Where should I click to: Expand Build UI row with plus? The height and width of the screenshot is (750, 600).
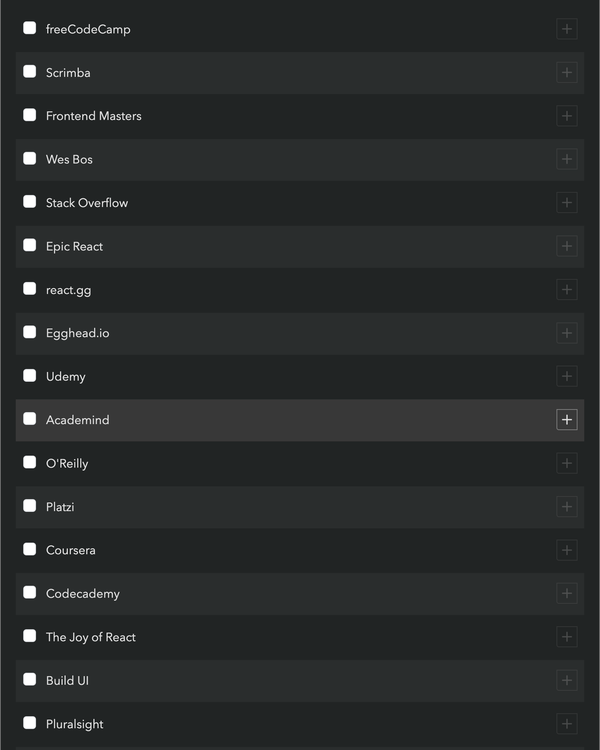coord(566,680)
